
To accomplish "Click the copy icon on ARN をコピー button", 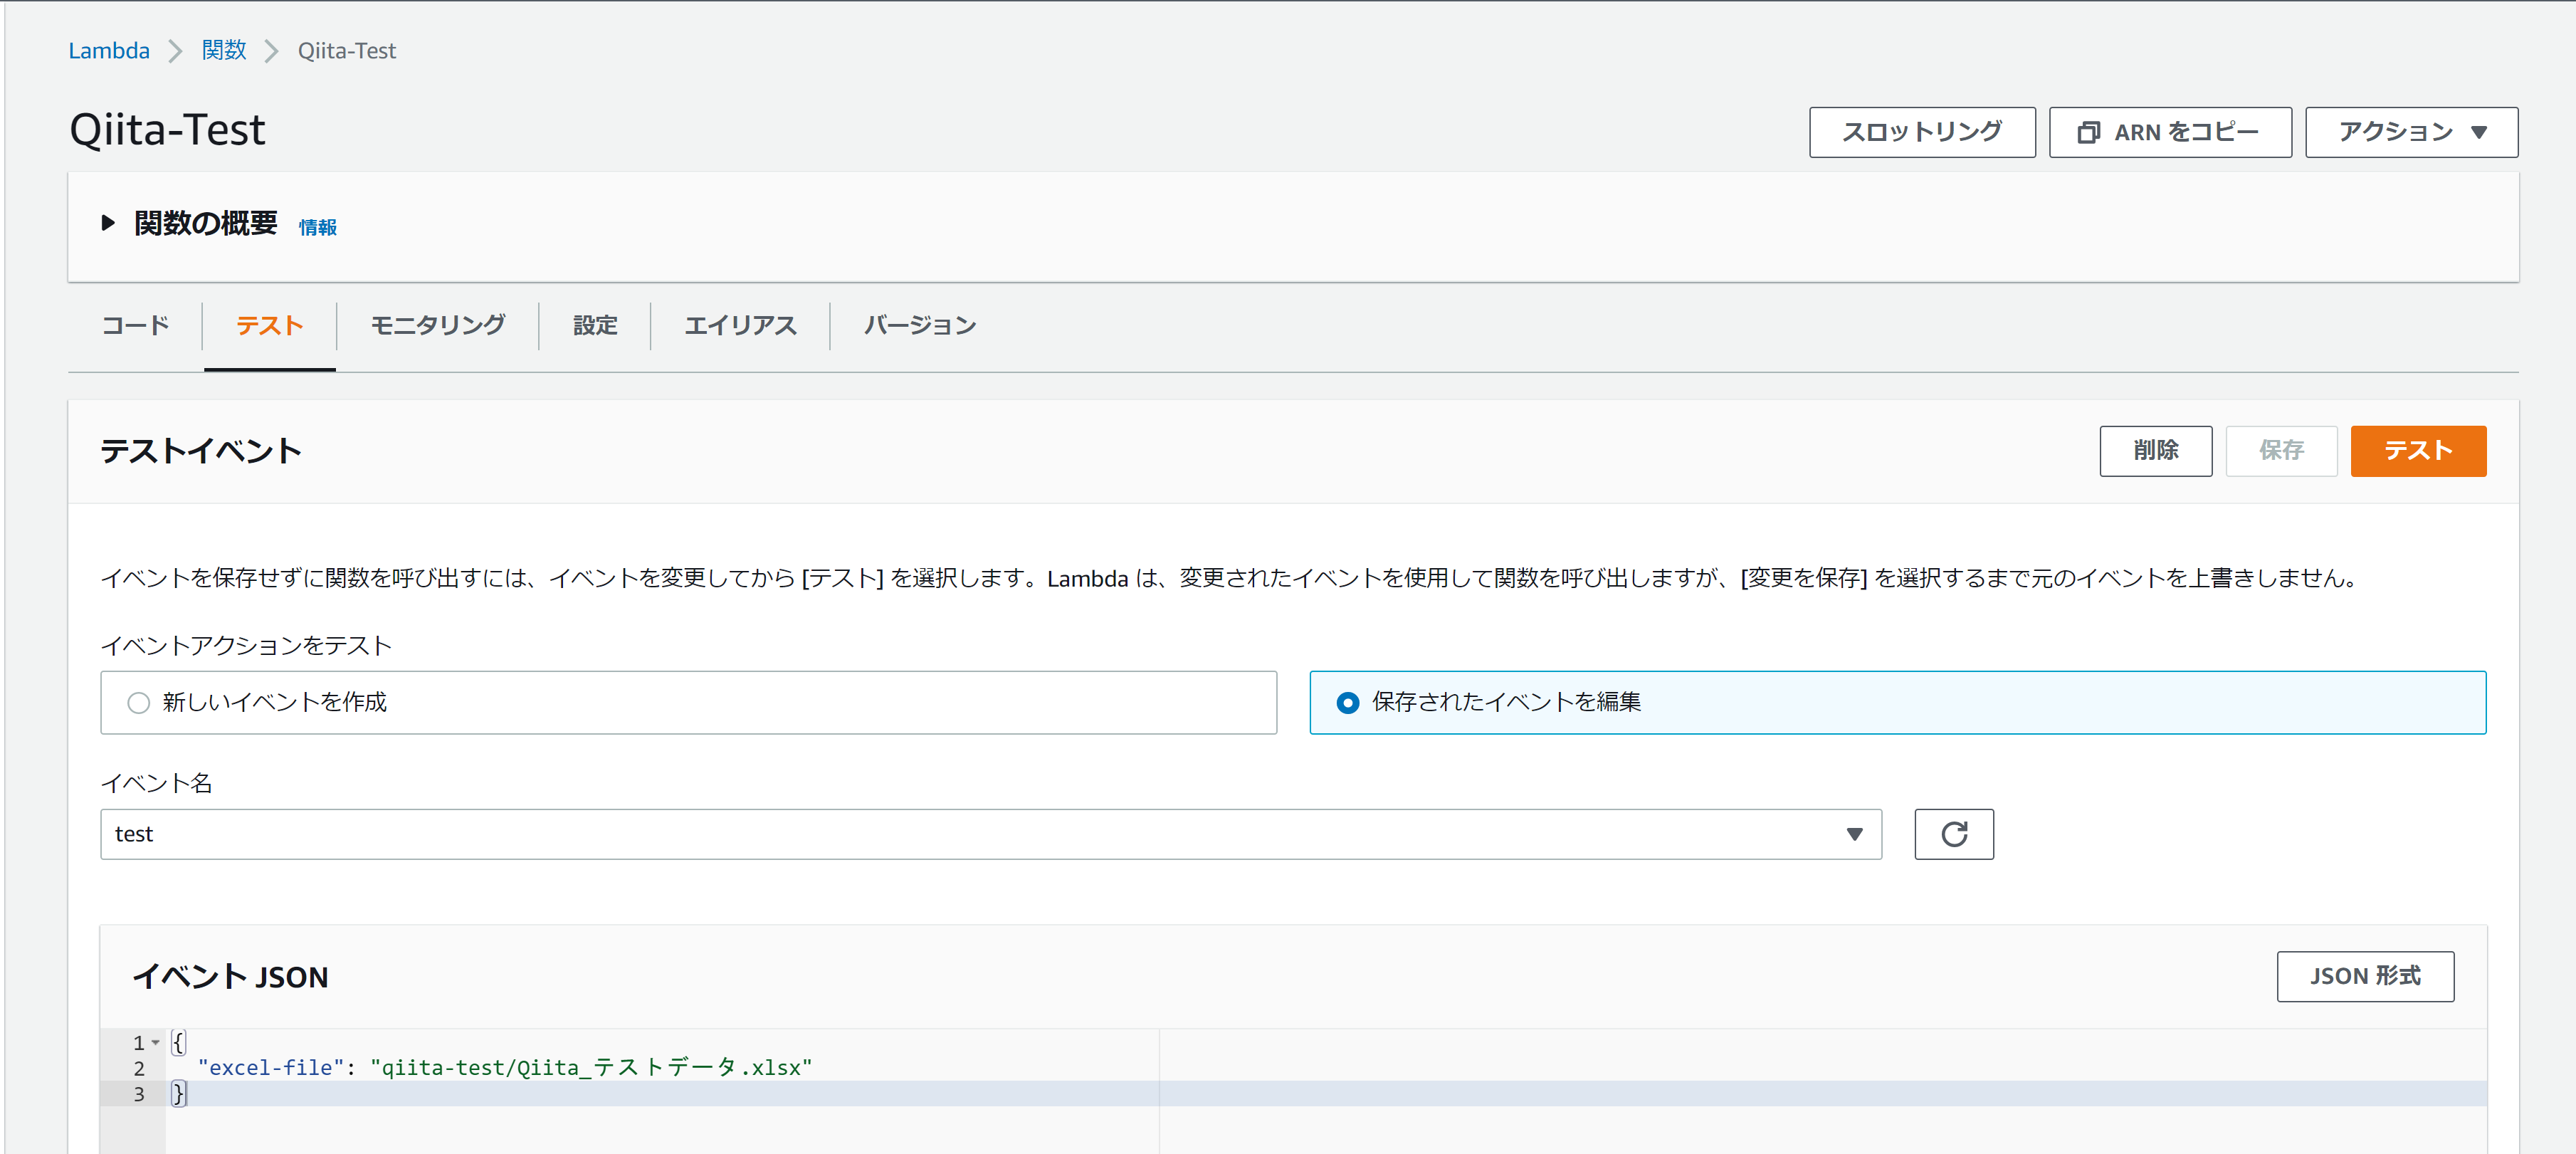I will (x=2089, y=131).
